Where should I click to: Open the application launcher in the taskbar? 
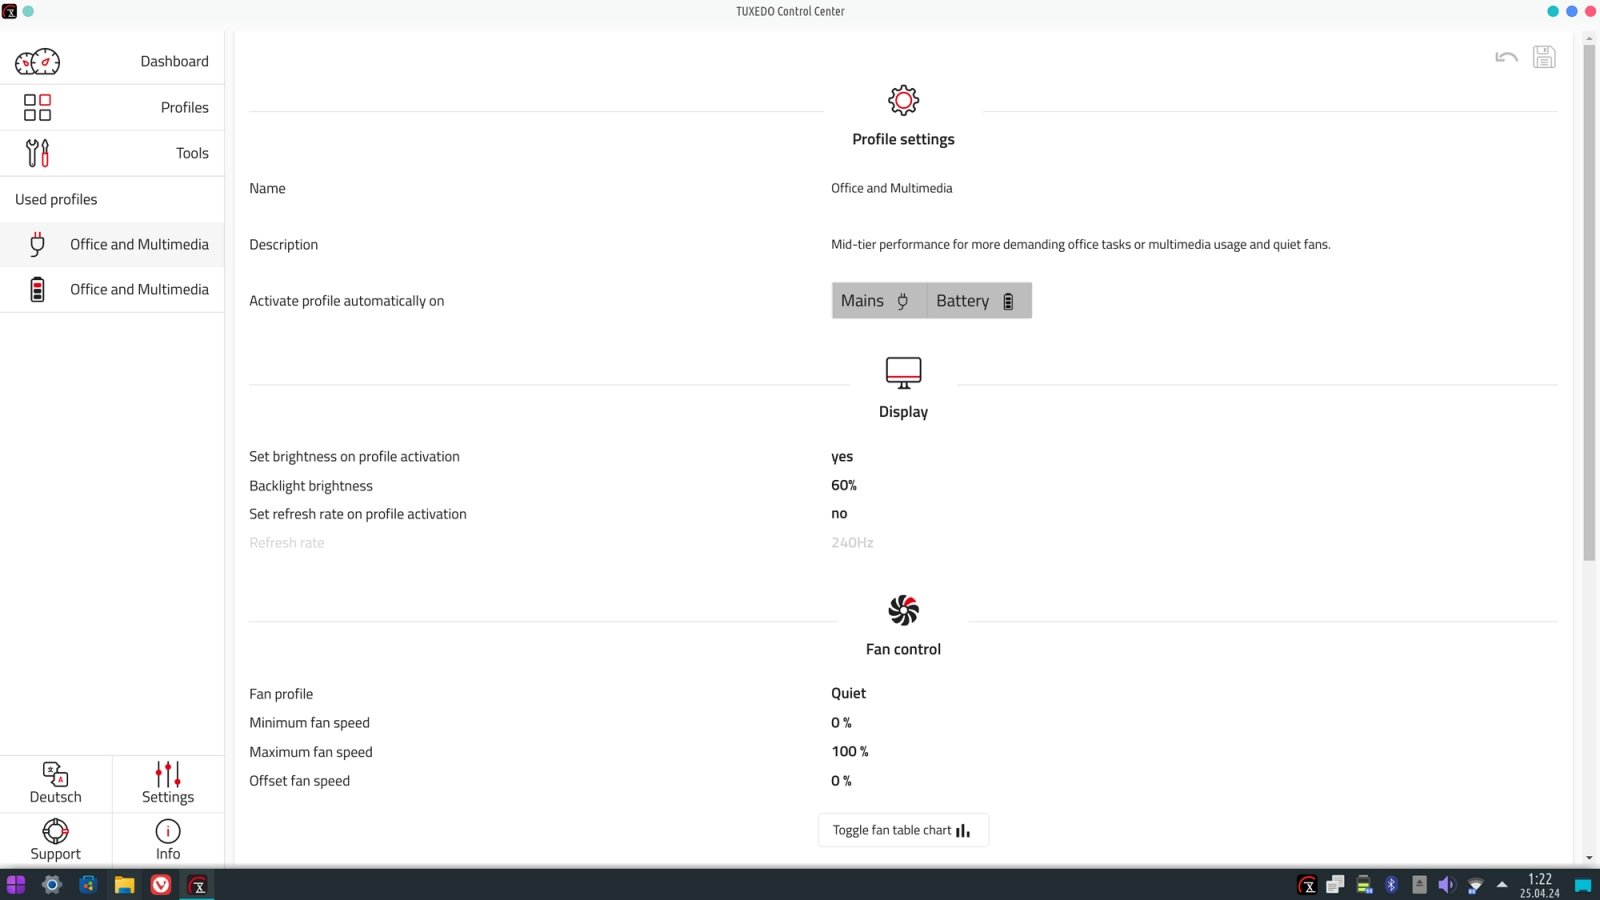pyautogui.click(x=16, y=885)
